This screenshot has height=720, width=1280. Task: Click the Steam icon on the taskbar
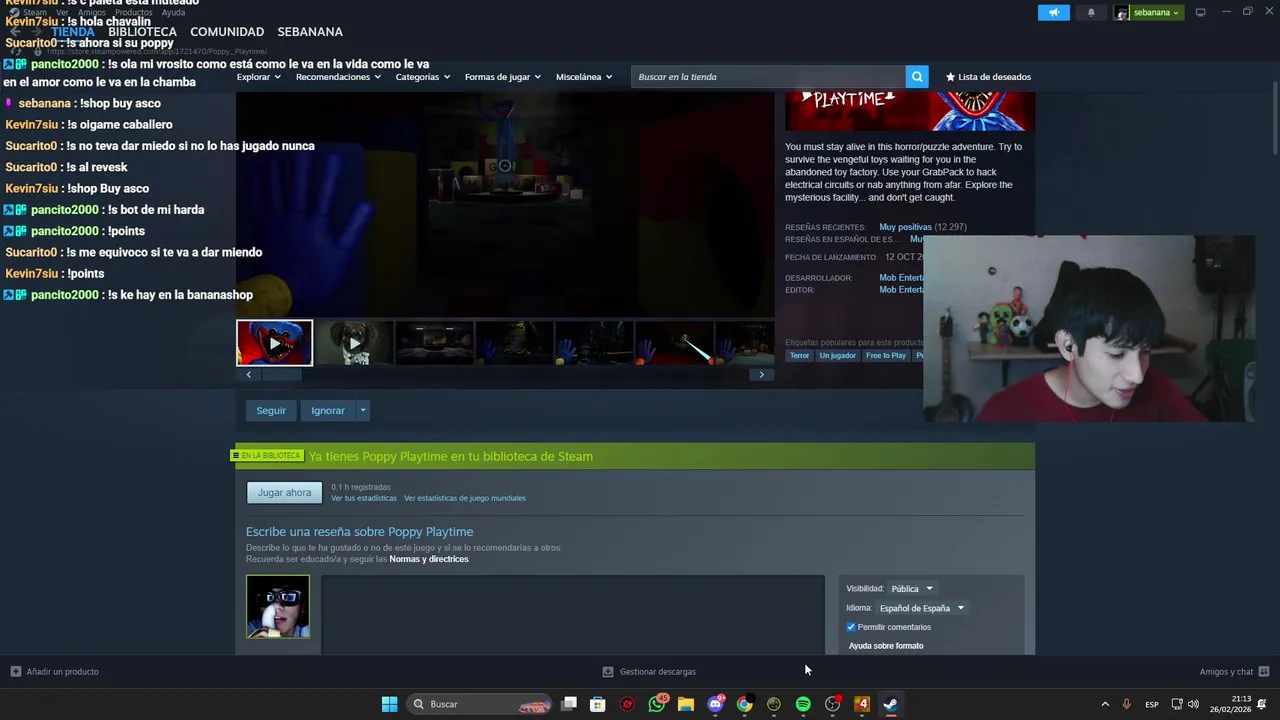click(x=890, y=704)
